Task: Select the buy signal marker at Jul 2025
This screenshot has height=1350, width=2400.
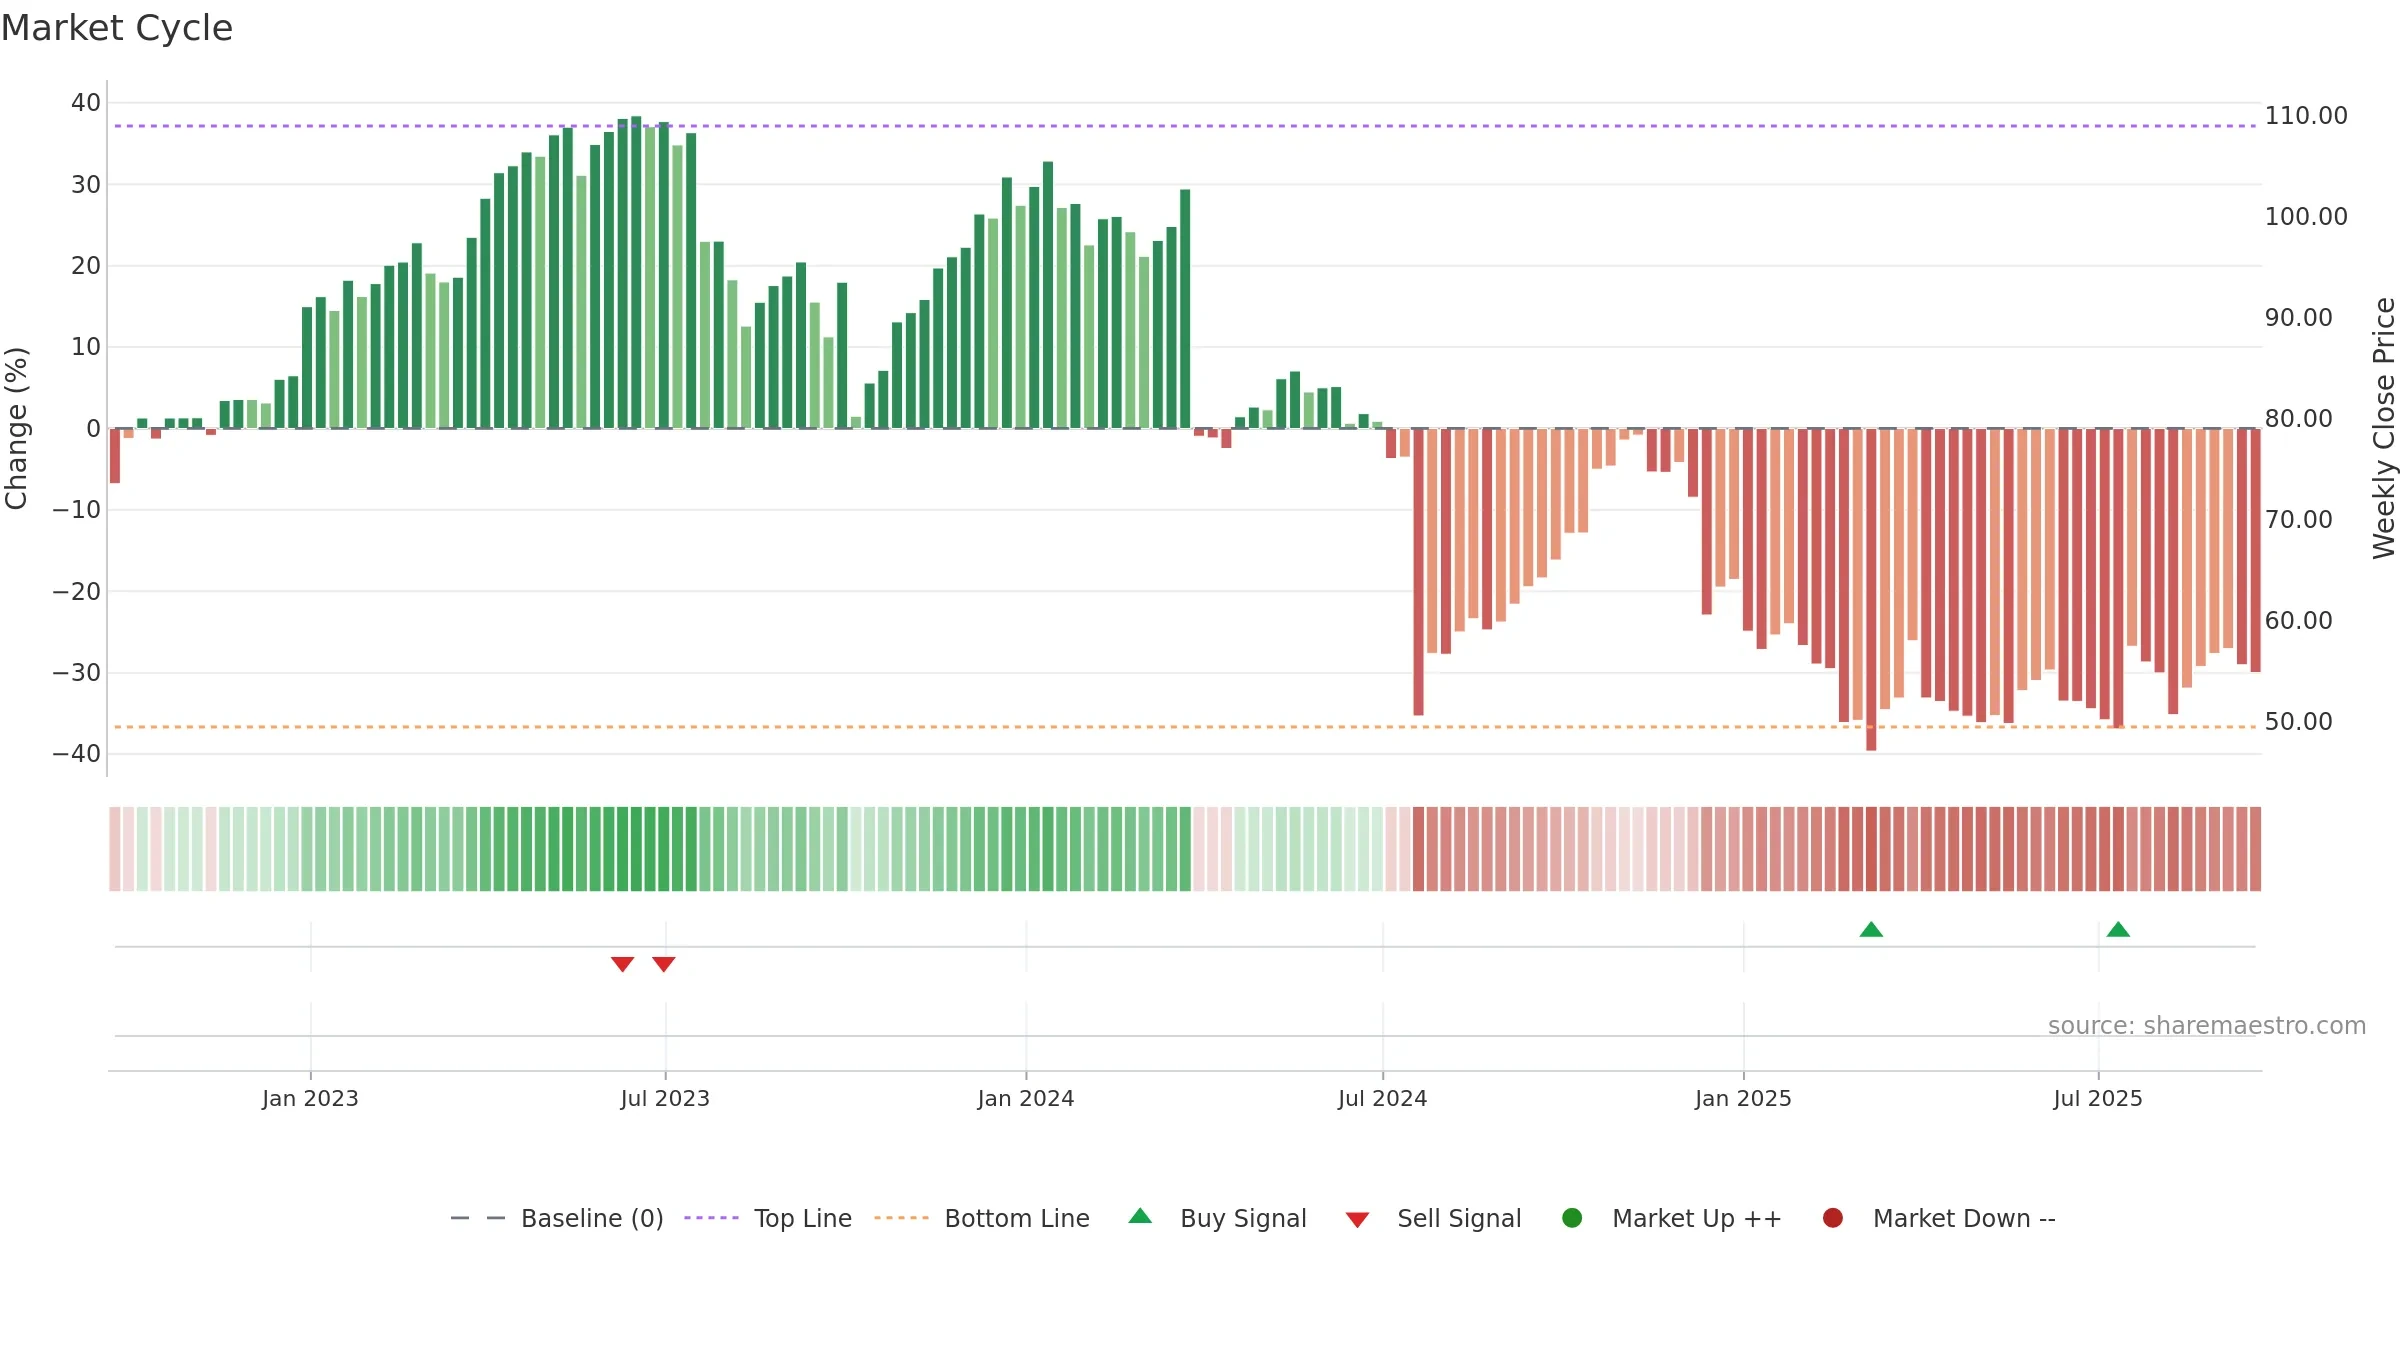Action: (2118, 929)
